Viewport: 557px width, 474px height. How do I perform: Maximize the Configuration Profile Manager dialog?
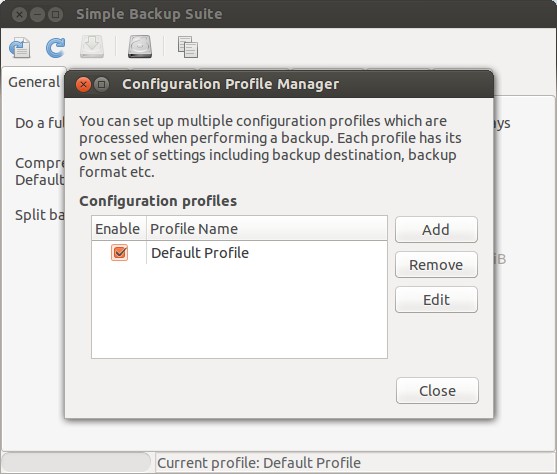click(x=102, y=85)
